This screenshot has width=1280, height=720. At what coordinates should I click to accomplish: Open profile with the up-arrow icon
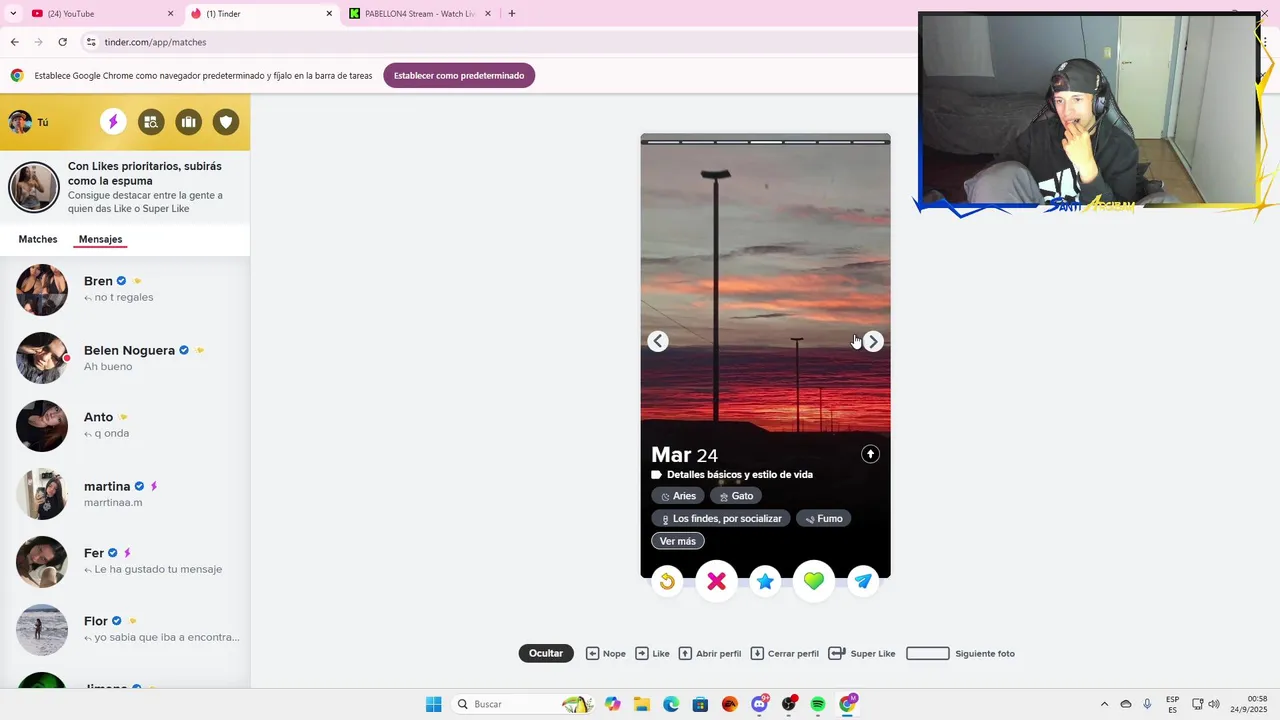[x=870, y=454]
